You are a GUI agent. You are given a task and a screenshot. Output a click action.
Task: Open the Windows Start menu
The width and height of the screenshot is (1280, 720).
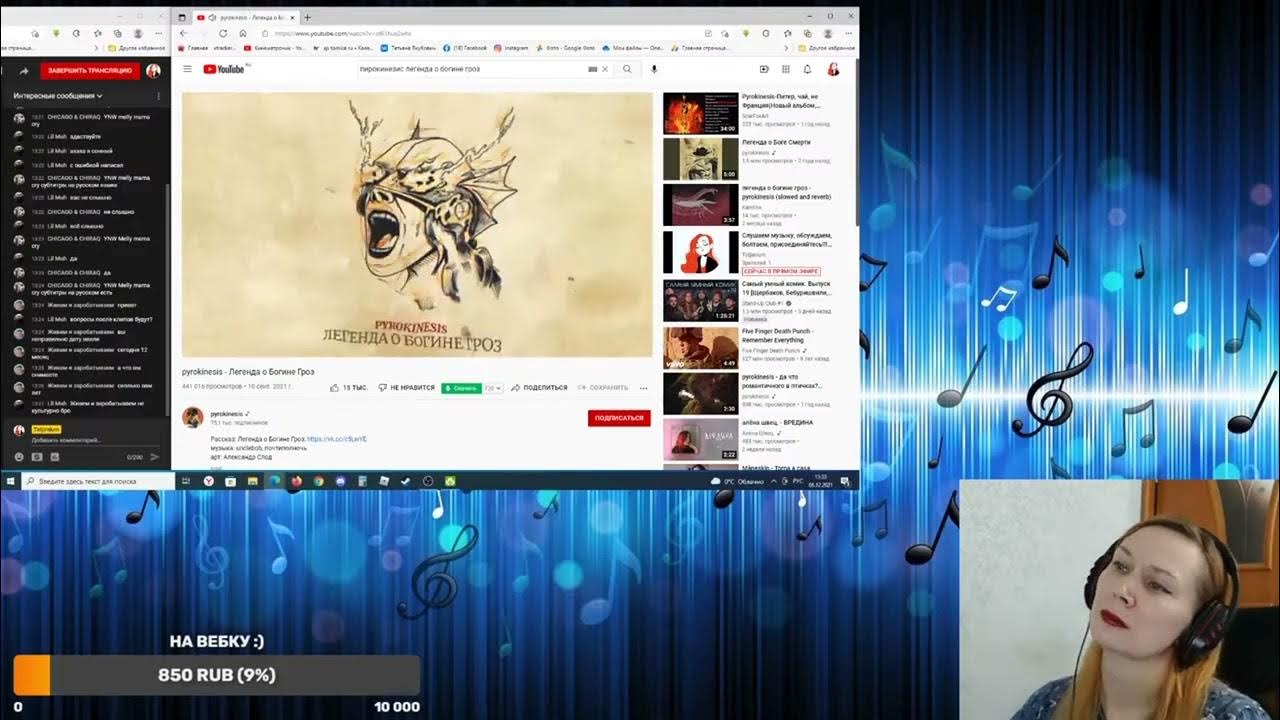(x=10, y=481)
